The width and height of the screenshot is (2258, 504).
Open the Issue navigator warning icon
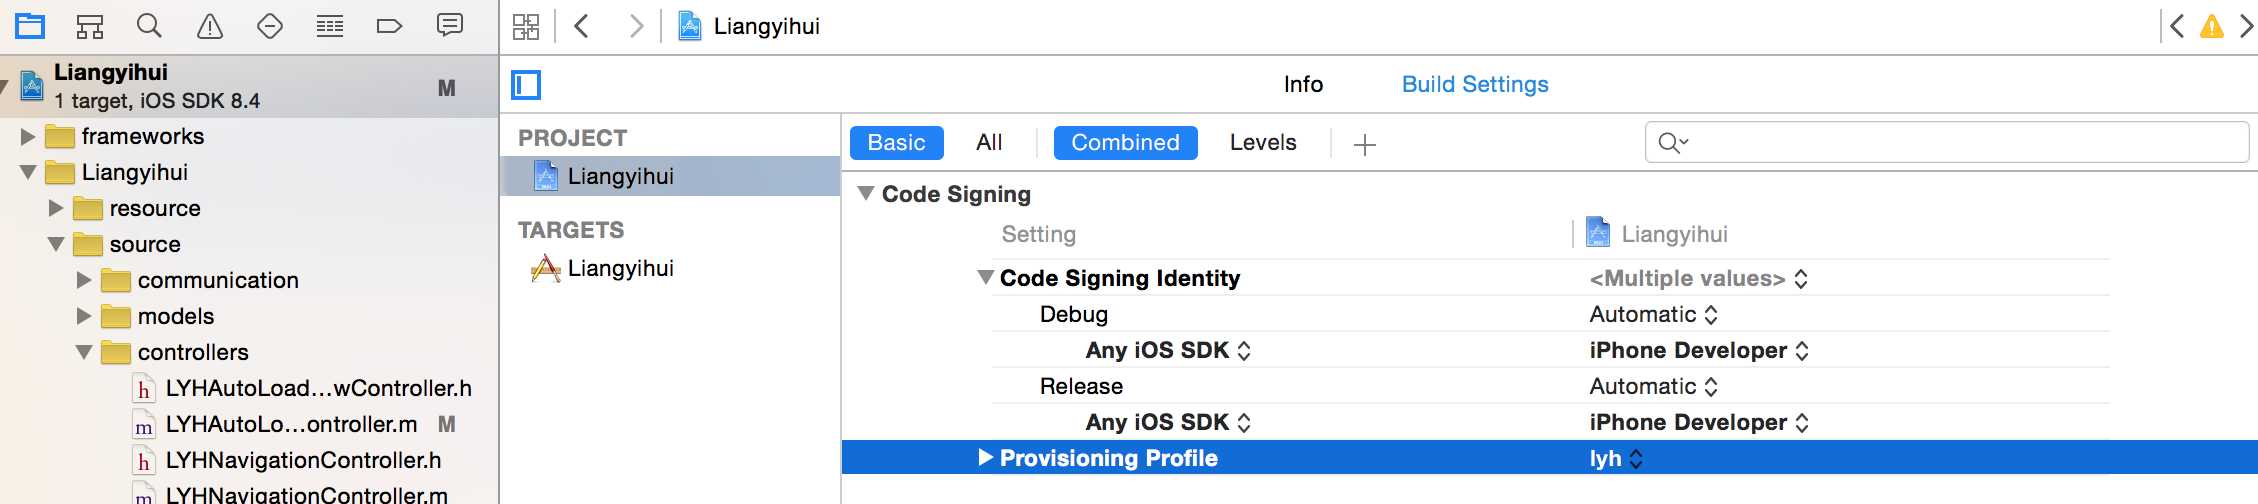(210, 26)
